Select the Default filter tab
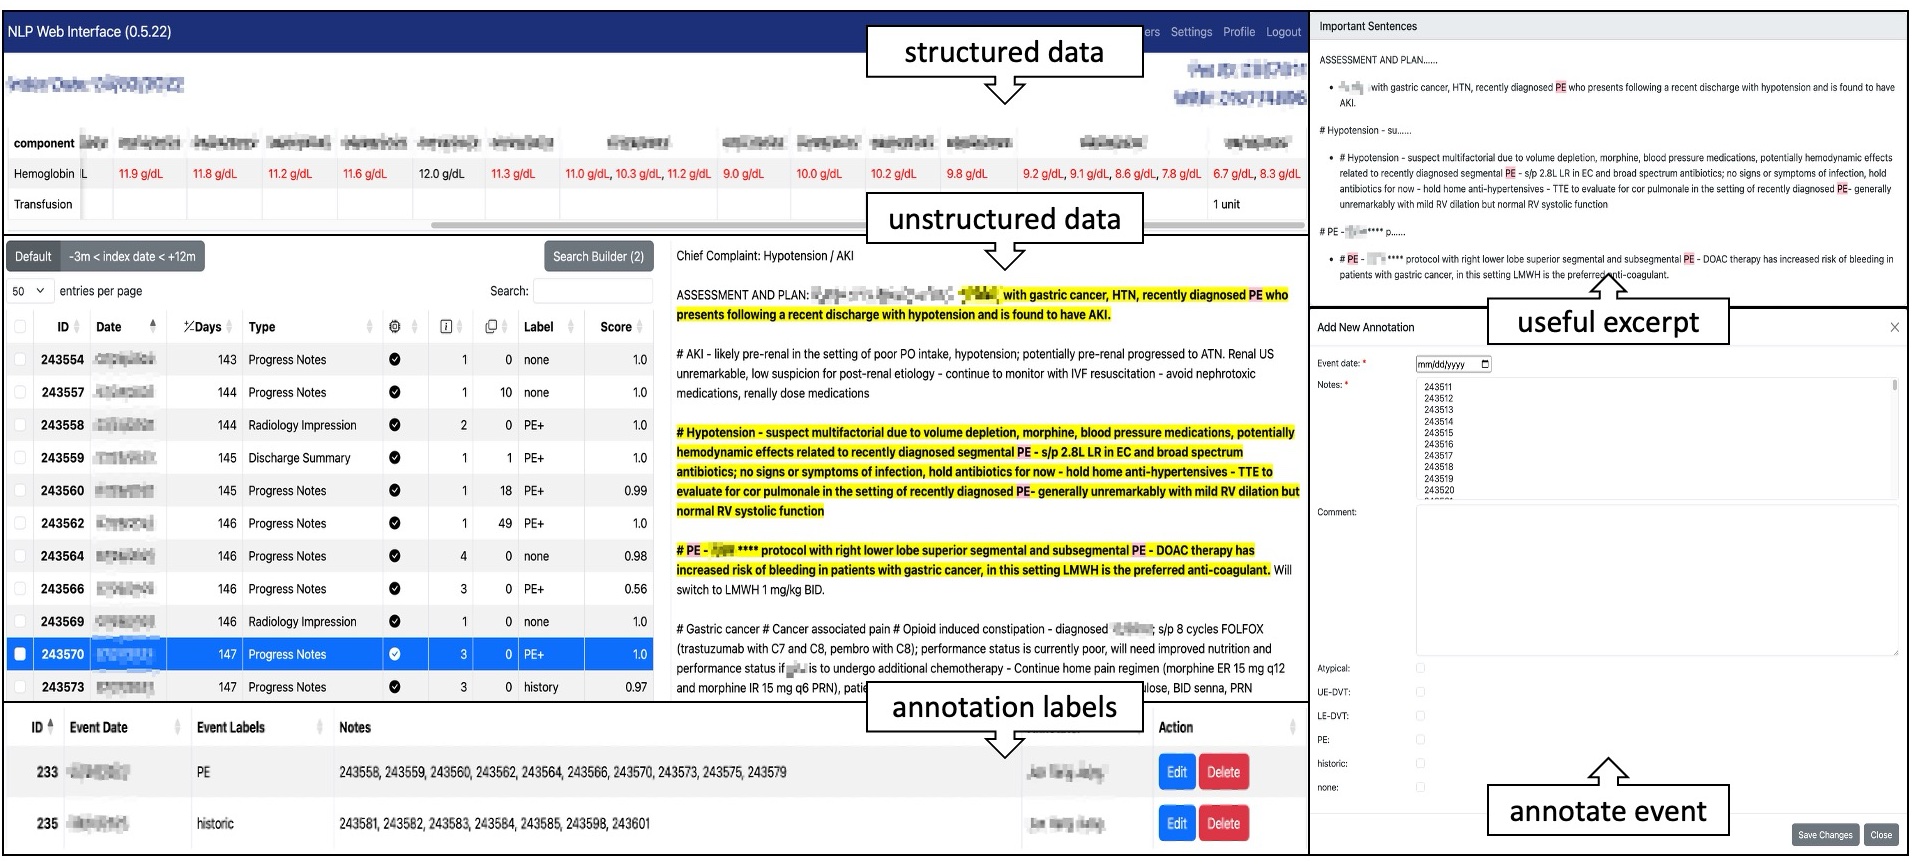Viewport: 1912px width, 866px height. coord(33,256)
